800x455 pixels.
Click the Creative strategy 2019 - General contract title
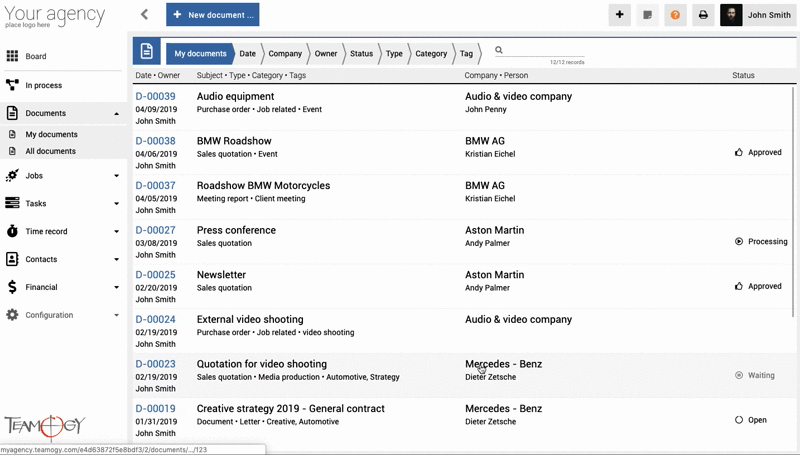point(291,409)
